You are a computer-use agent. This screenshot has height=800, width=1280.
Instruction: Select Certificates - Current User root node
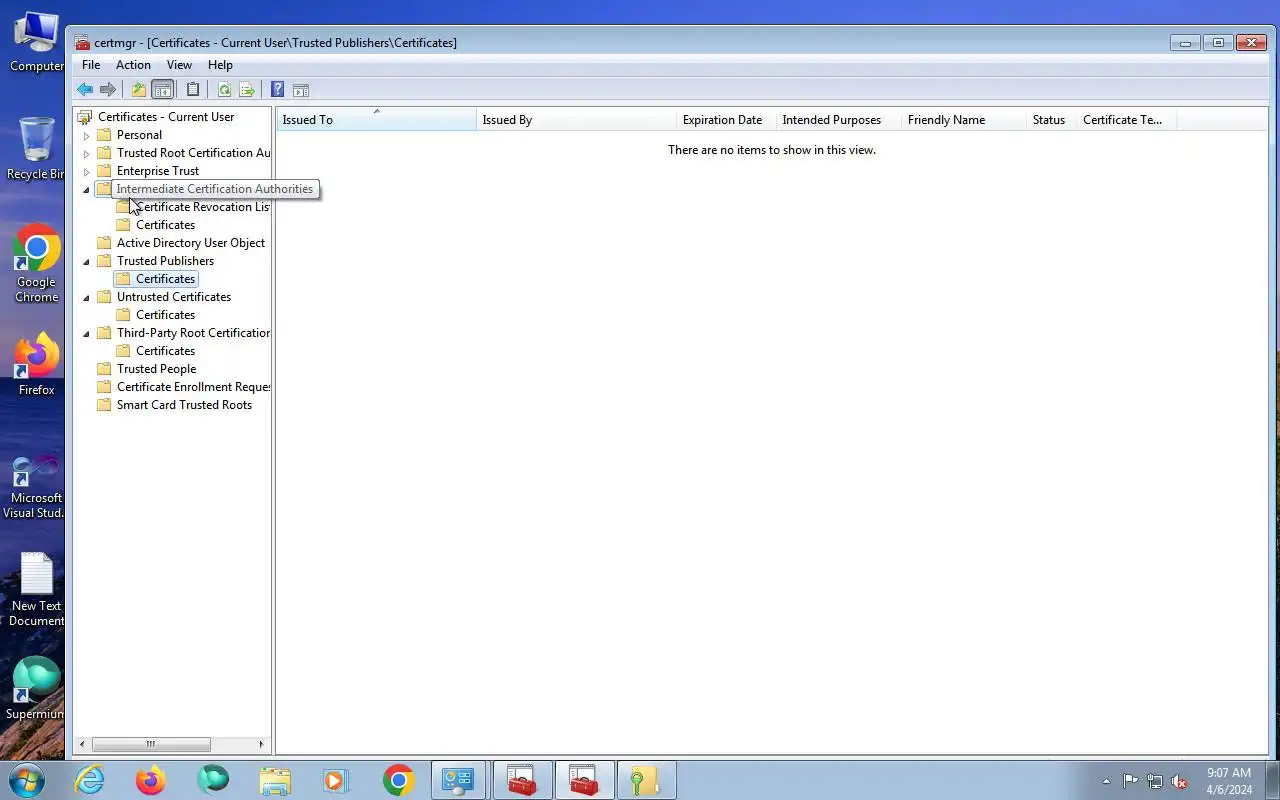click(166, 117)
